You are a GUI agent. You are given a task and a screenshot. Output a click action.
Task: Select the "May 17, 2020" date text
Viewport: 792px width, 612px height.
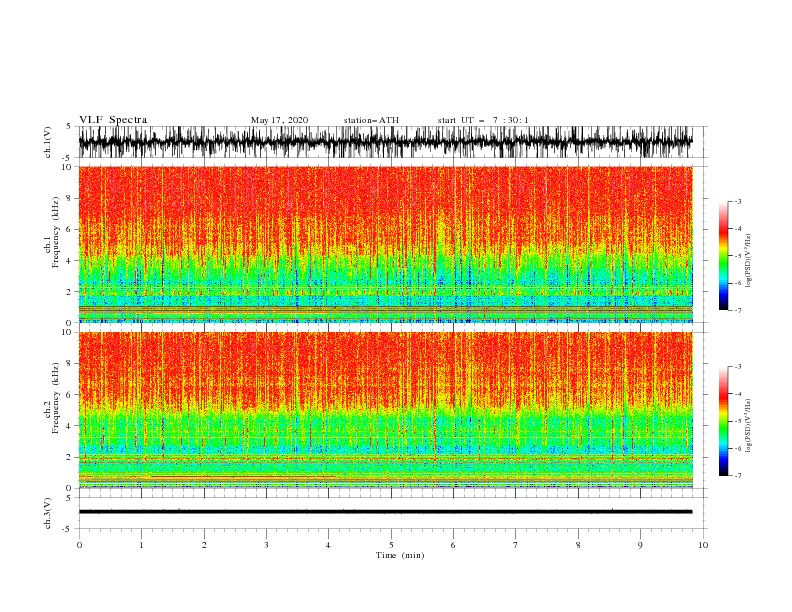(x=279, y=120)
